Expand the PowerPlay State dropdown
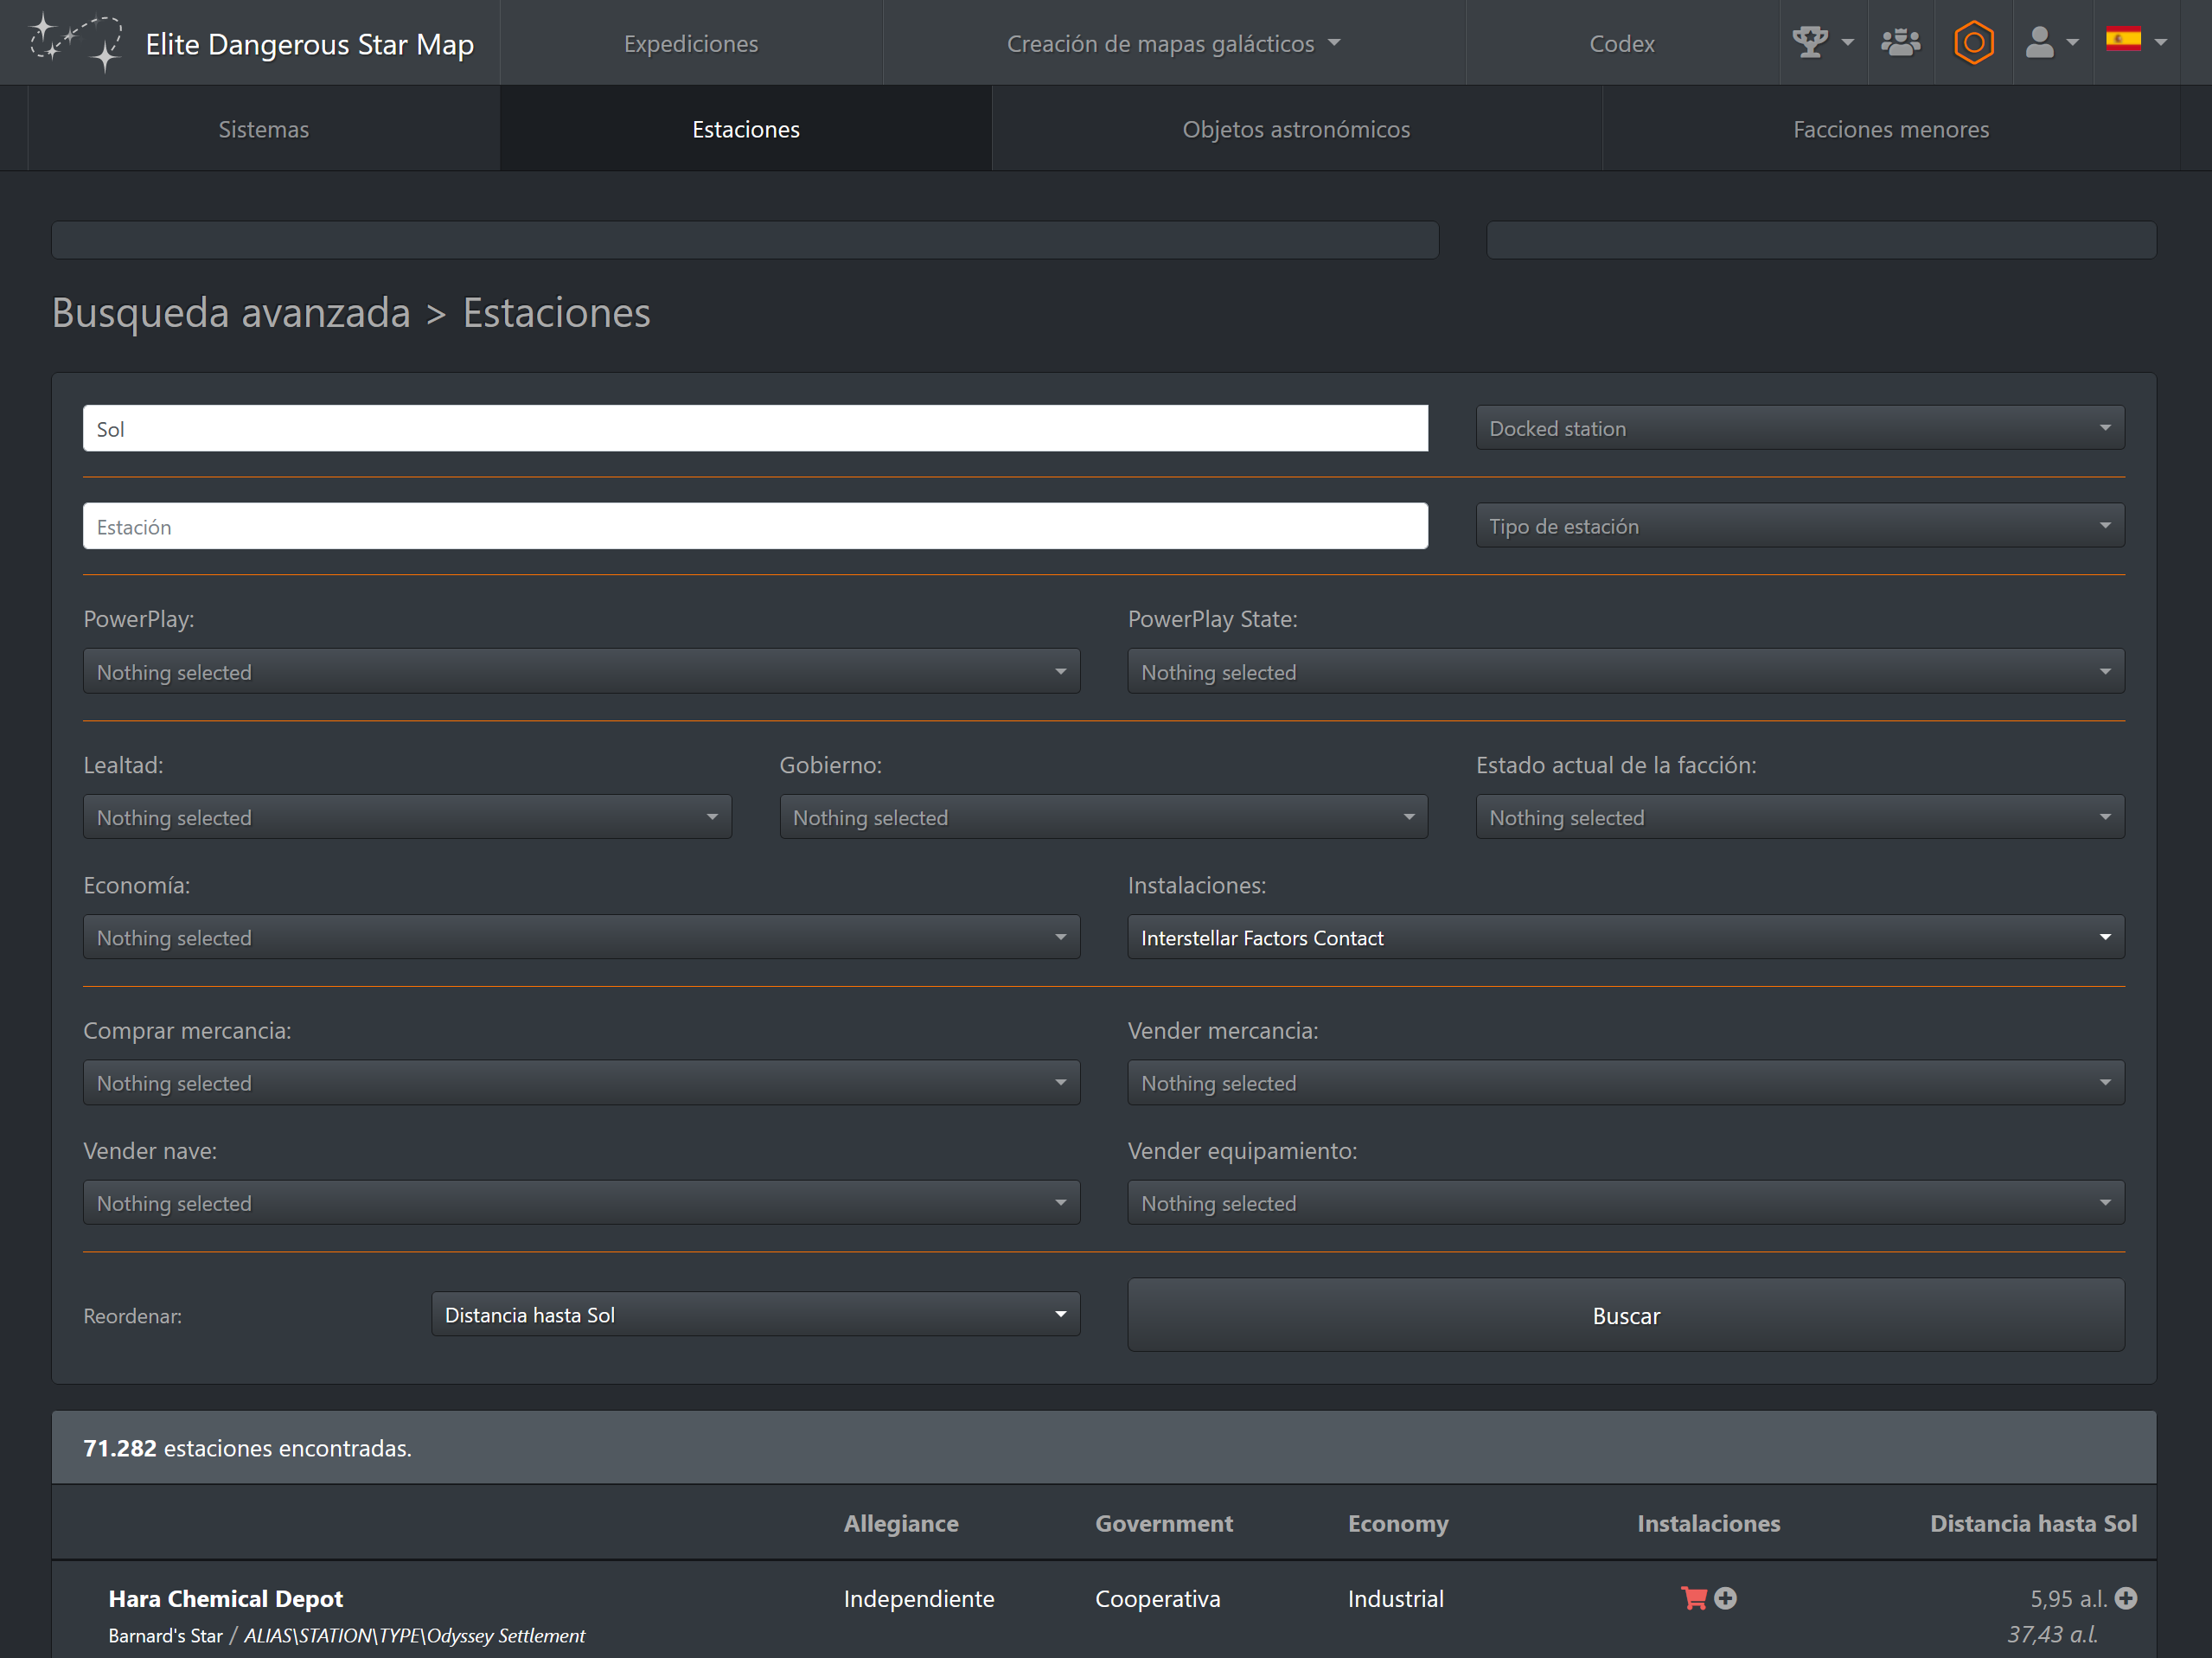This screenshot has width=2212, height=1658. [x=1626, y=671]
